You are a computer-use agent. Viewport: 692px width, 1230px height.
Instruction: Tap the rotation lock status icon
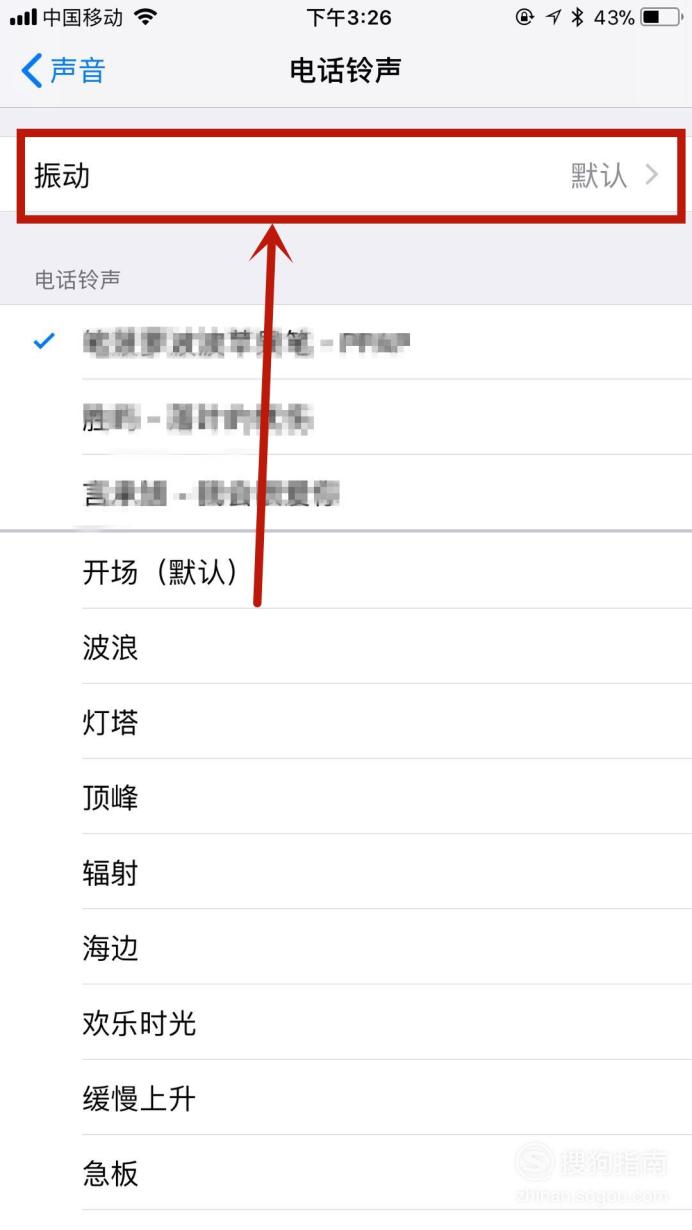525,17
